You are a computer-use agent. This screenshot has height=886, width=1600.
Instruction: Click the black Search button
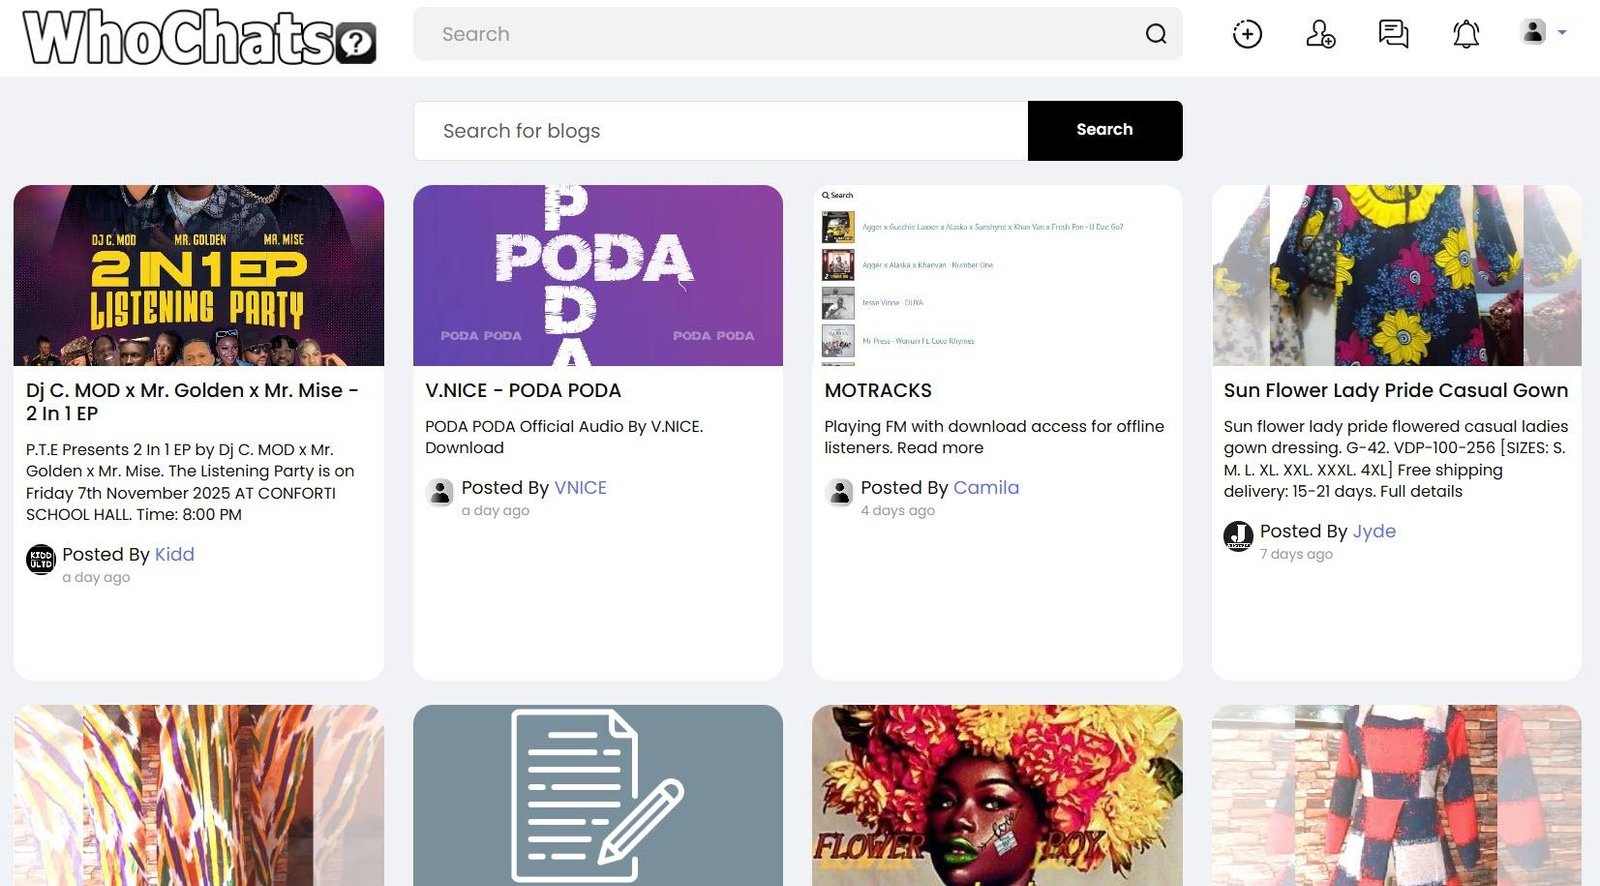pyautogui.click(x=1104, y=130)
